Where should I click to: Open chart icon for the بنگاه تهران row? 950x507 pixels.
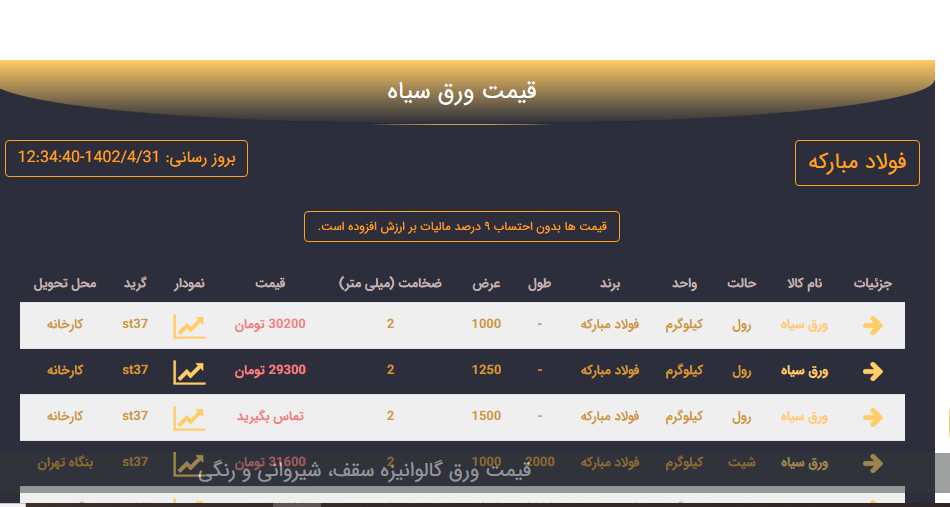[x=187, y=463]
